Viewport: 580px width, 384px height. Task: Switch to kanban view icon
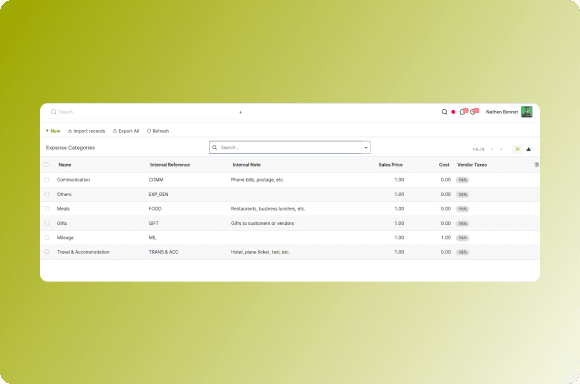pos(529,149)
